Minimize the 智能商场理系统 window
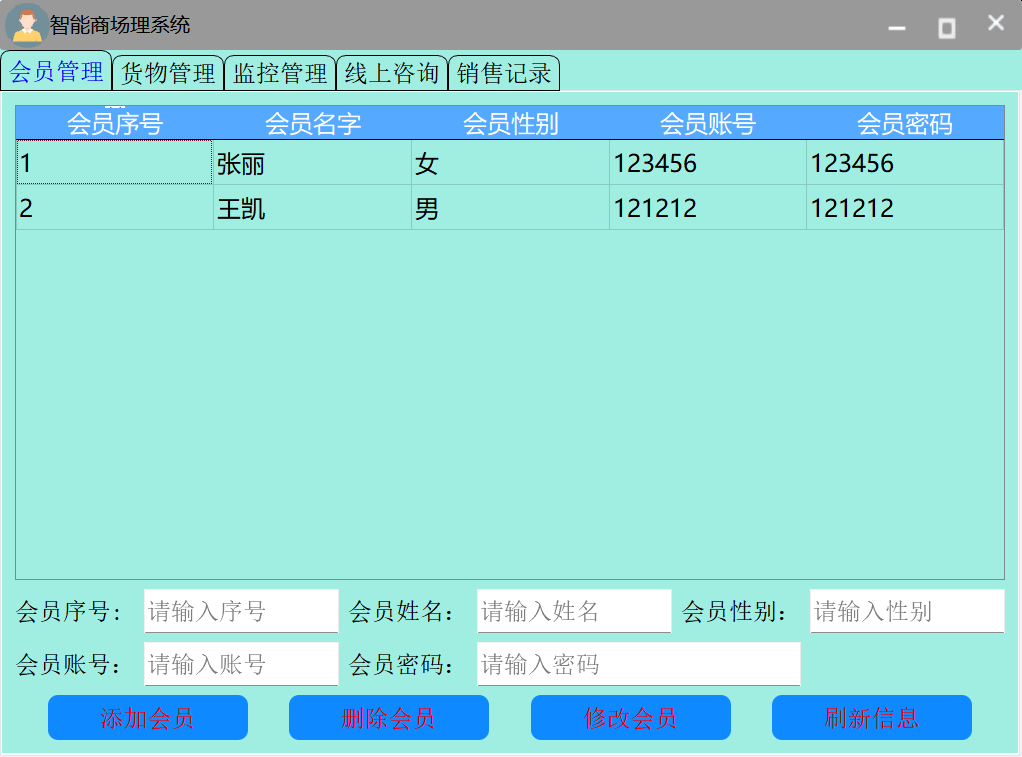The image size is (1022, 757). 897,27
